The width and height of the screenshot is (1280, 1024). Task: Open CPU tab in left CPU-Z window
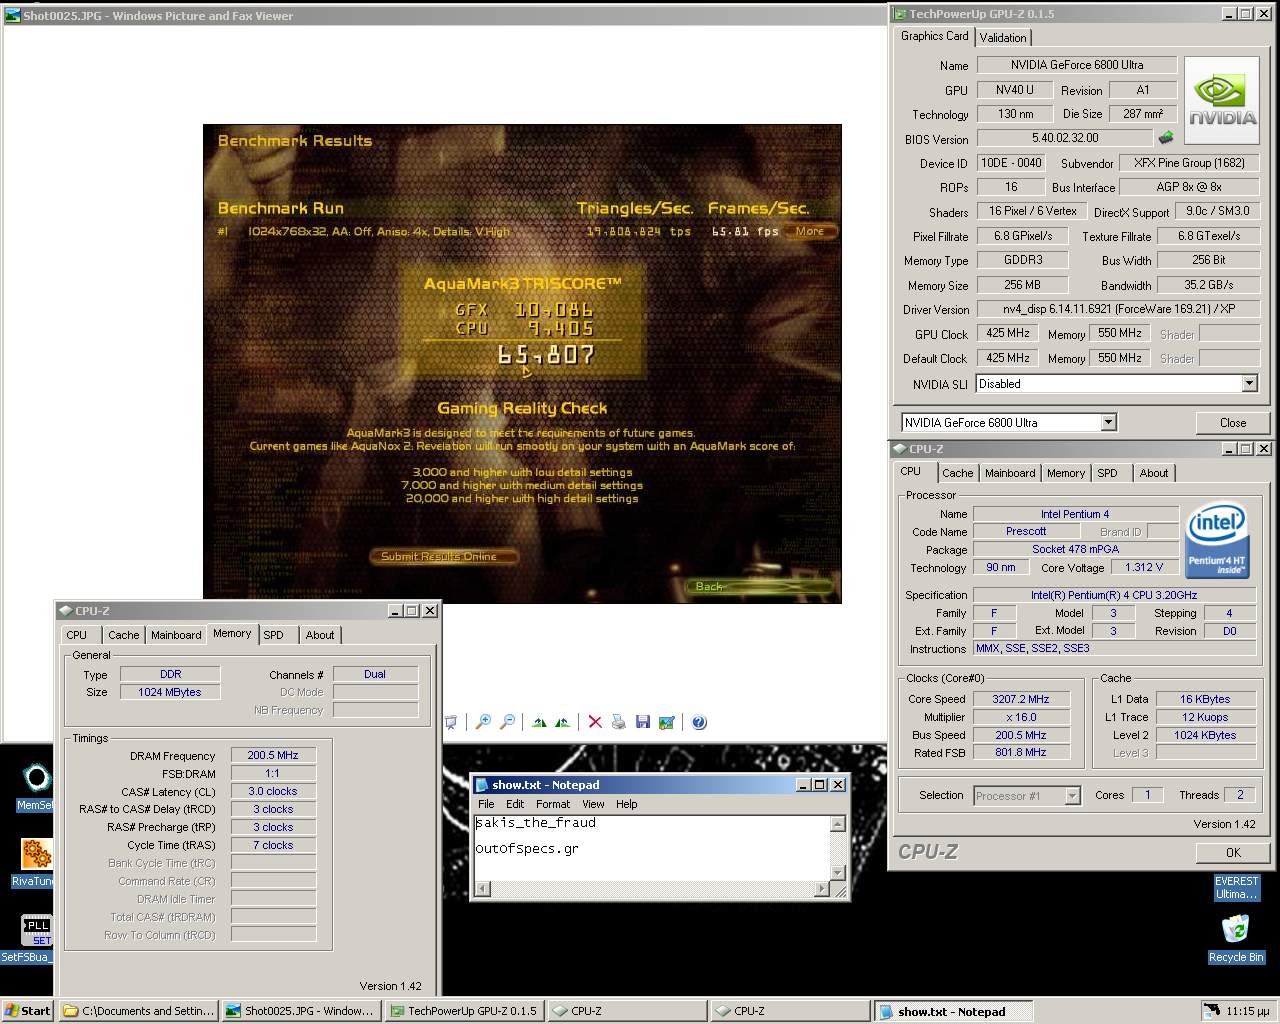coord(77,635)
